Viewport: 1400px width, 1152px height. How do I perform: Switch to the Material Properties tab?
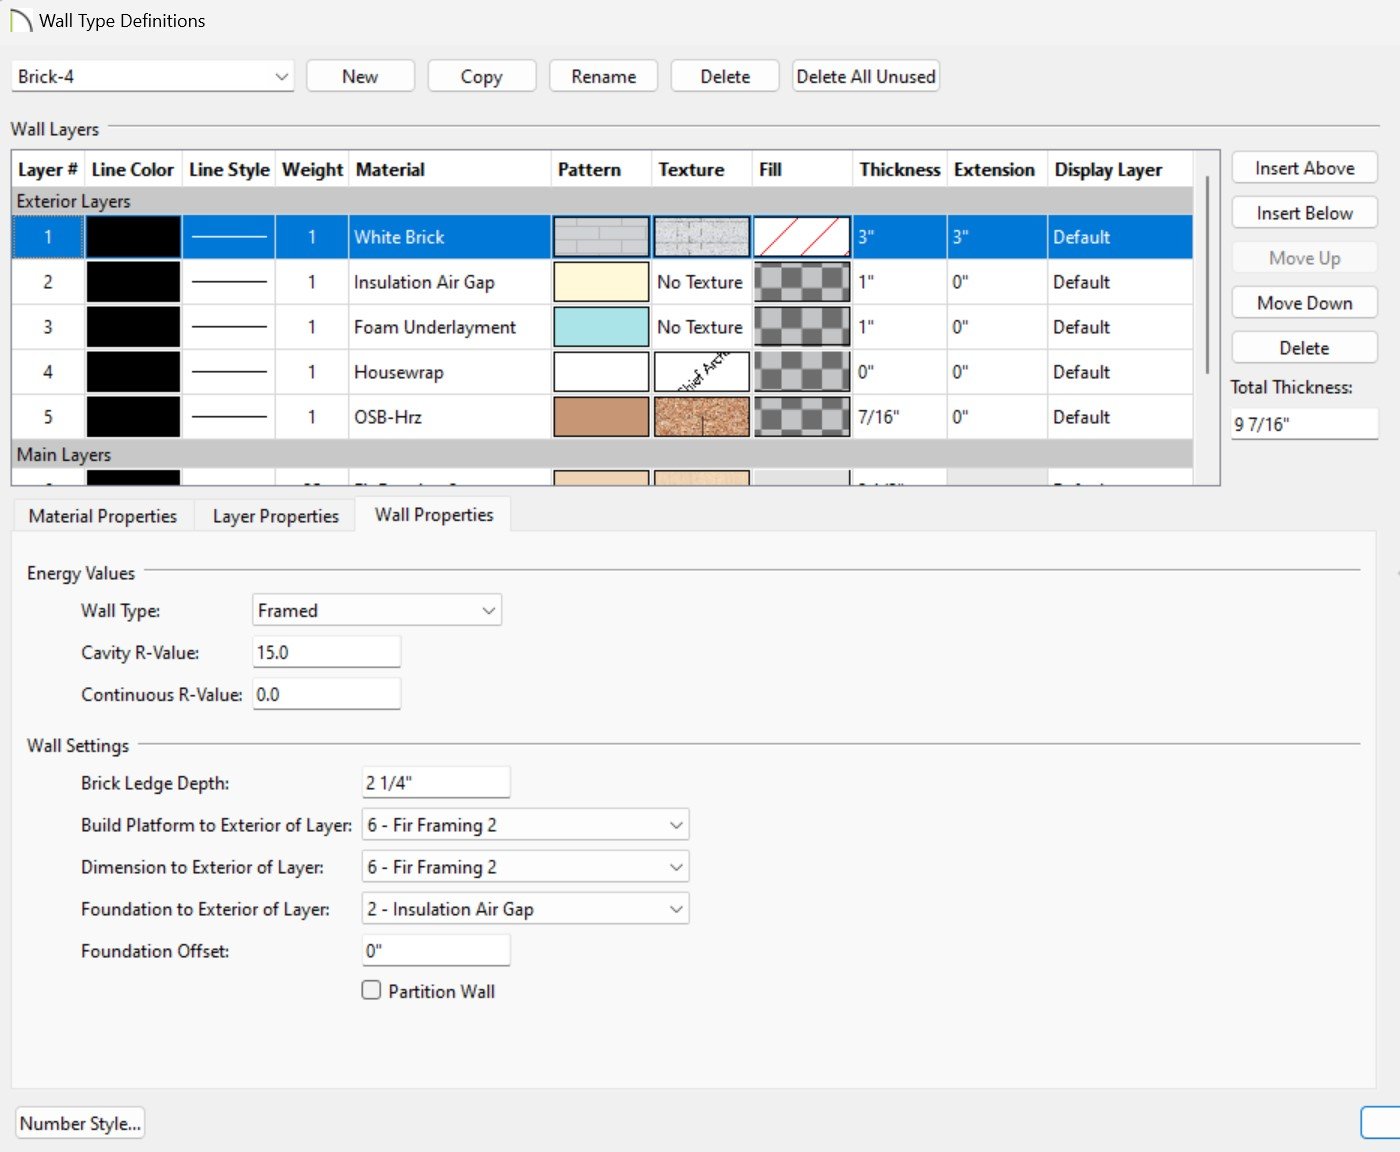(x=103, y=516)
